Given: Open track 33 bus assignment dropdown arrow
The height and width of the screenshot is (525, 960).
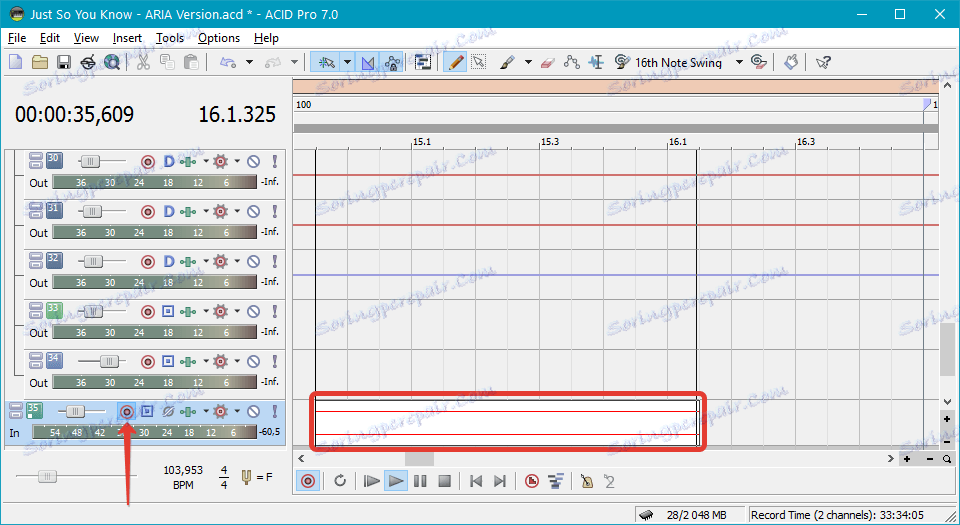Looking at the screenshot, I should coord(206,311).
